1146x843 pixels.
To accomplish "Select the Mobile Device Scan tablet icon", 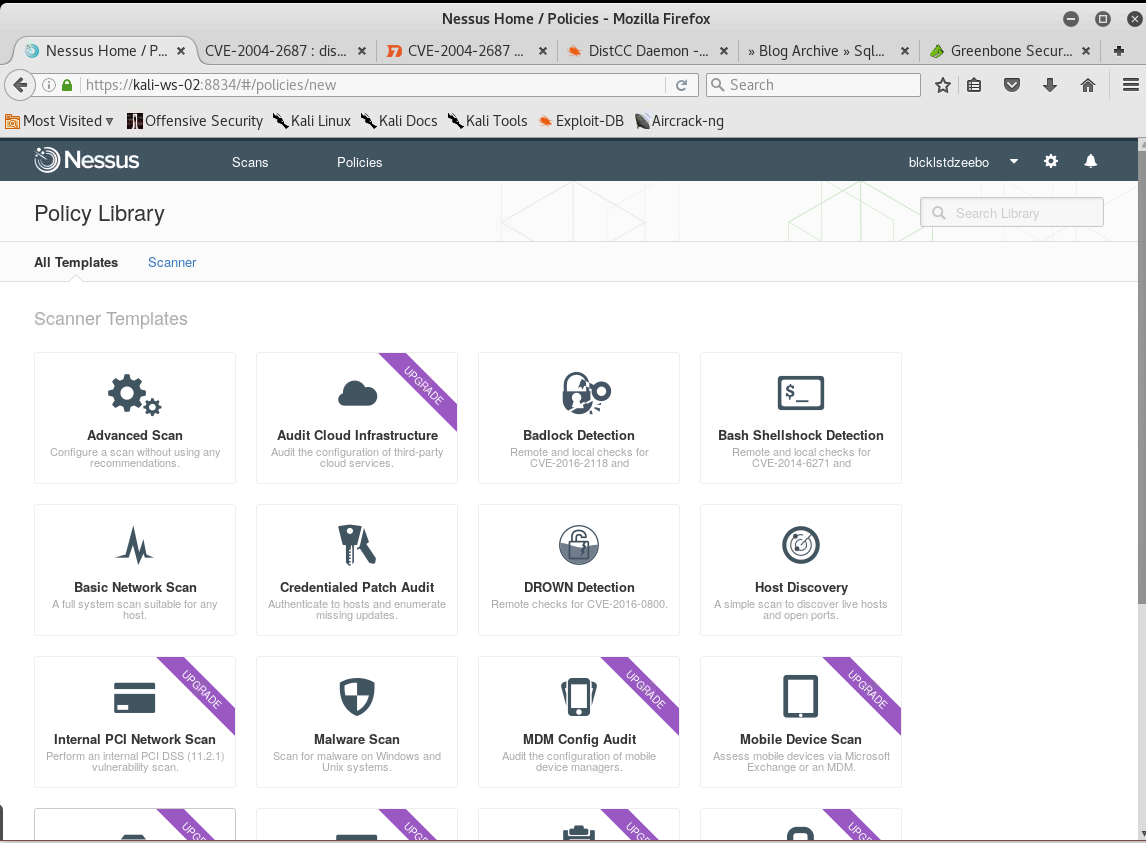I will point(800,696).
